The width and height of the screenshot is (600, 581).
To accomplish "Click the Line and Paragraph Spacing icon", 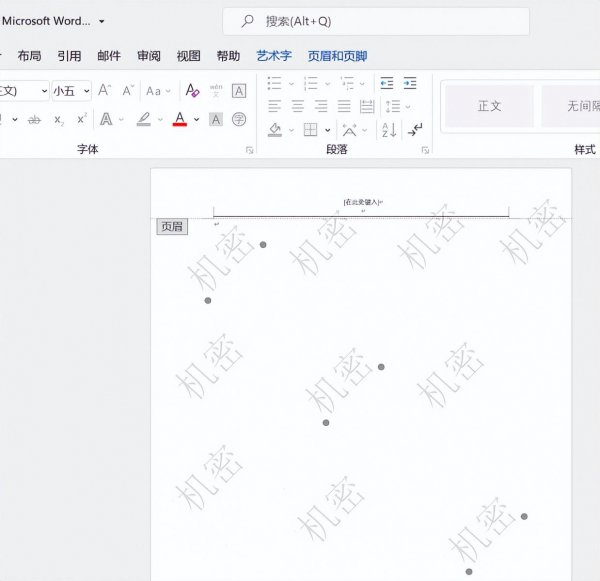I will [x=393, y=106].
